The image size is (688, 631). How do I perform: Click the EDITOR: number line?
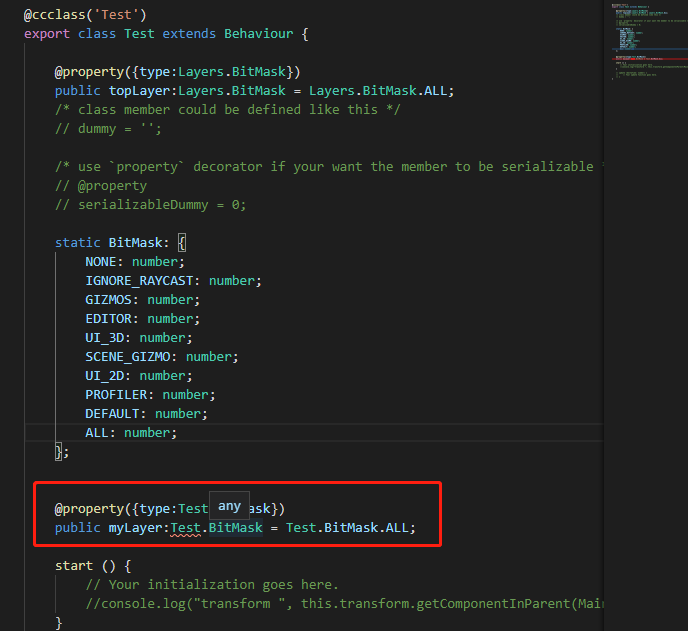tap(142, 319)
